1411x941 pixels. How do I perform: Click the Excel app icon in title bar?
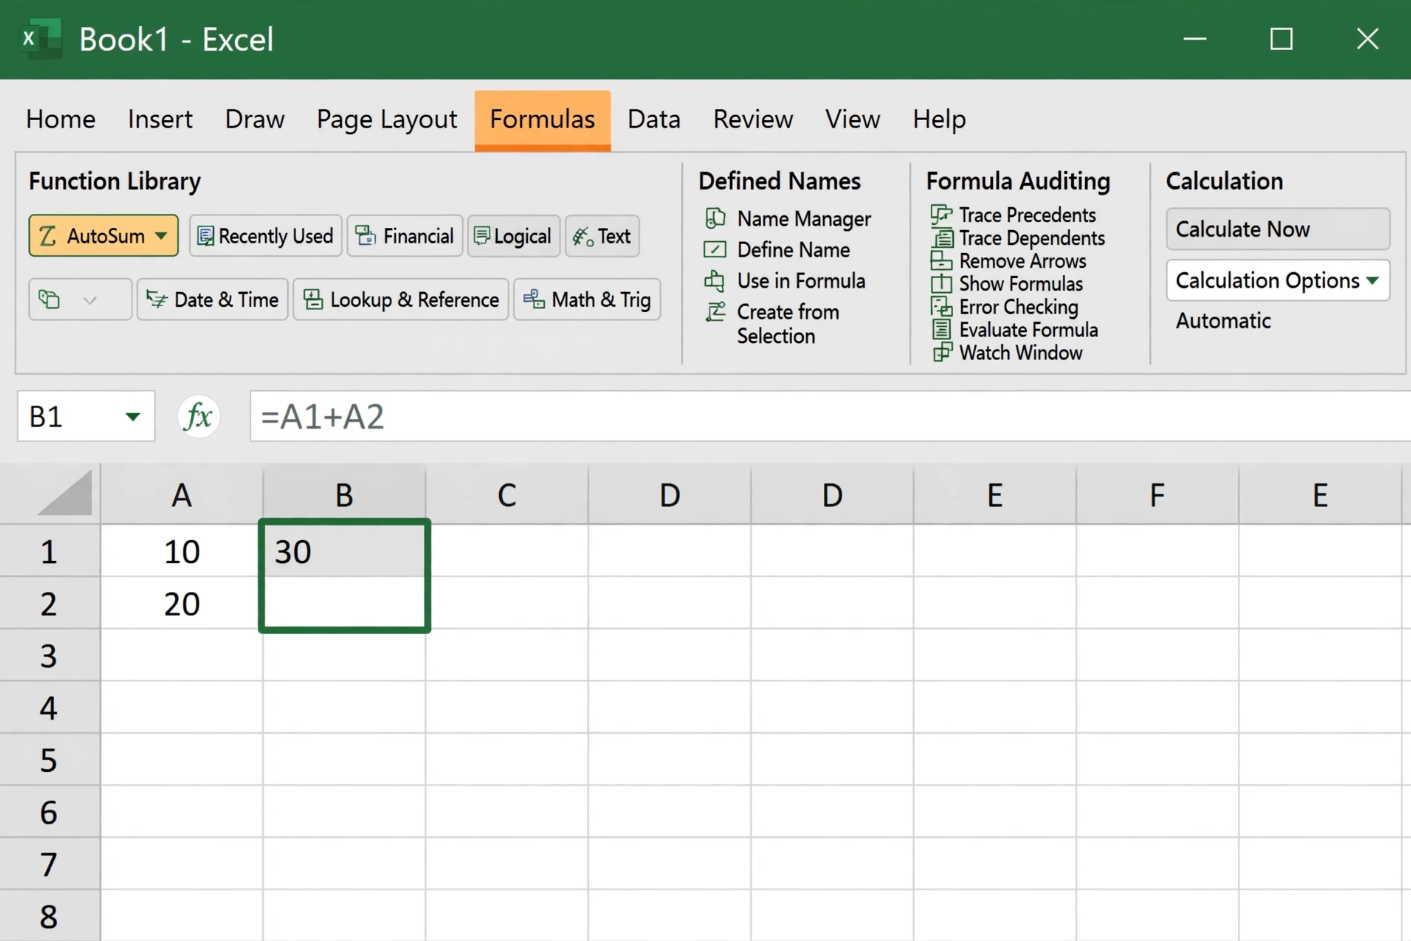click(x=40, y=39)
